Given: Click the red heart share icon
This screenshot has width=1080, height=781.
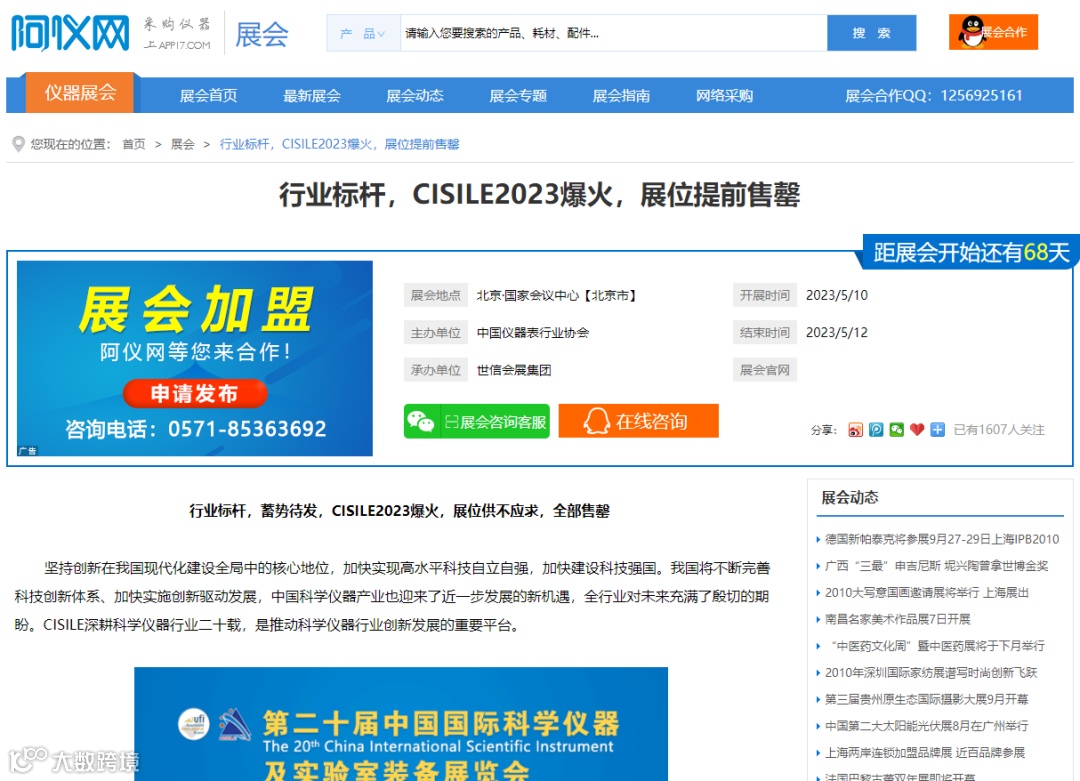Looking at the screenshot, I should (917, 430).
